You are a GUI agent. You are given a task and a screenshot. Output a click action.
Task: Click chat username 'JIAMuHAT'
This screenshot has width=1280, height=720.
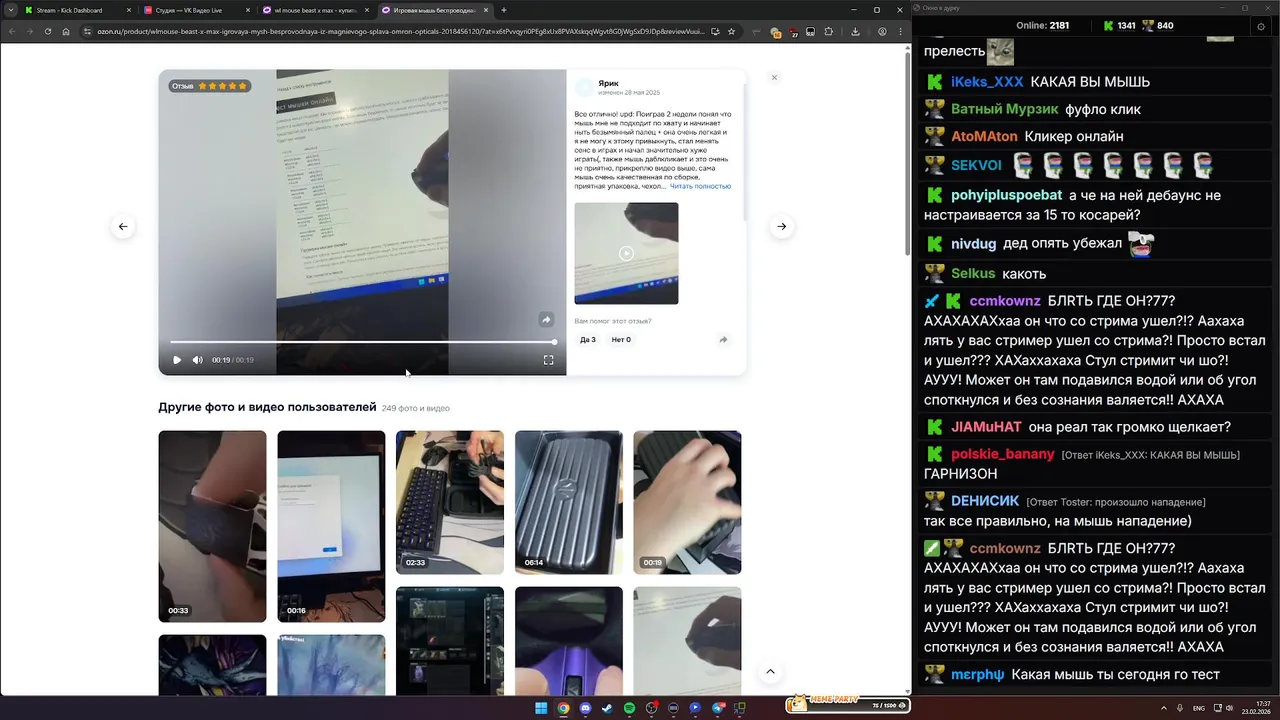pyautogui.click(x=986, y=427)
